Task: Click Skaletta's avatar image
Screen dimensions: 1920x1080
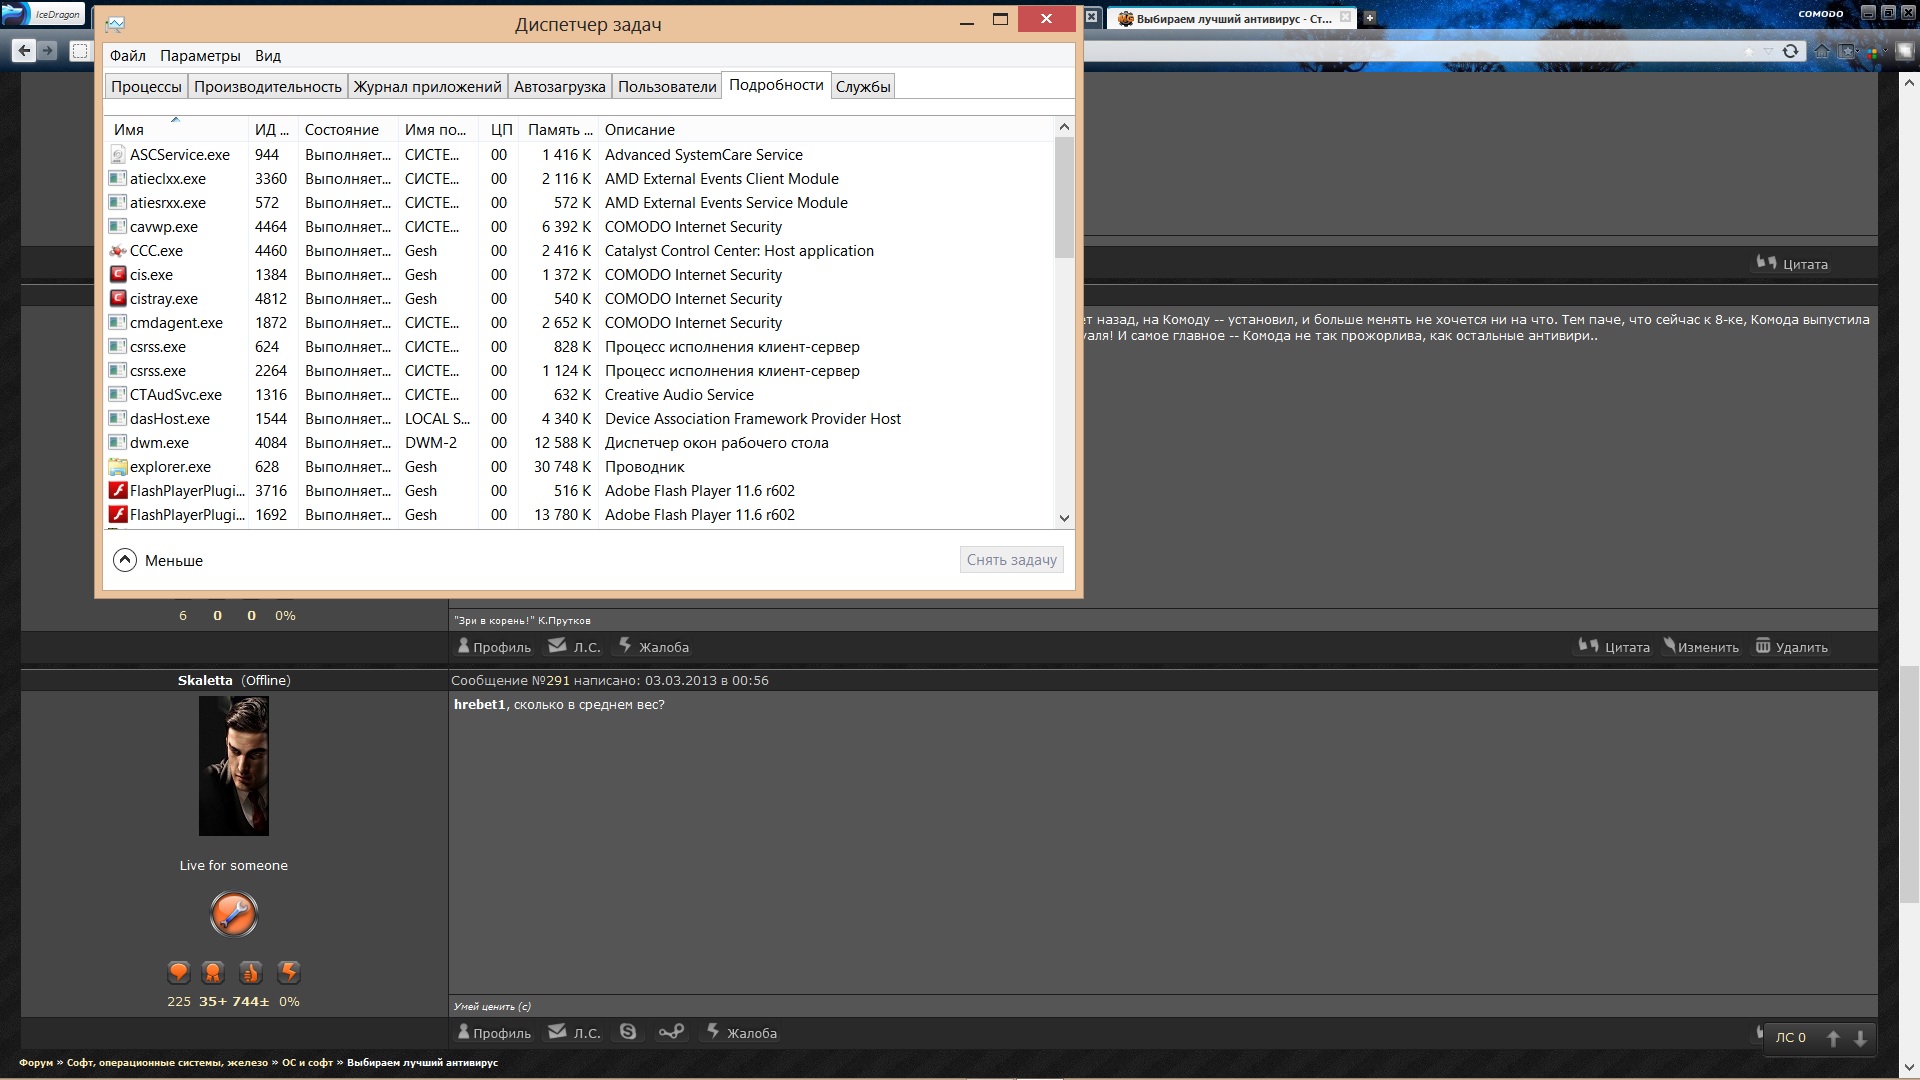Action: coord(234,766)
